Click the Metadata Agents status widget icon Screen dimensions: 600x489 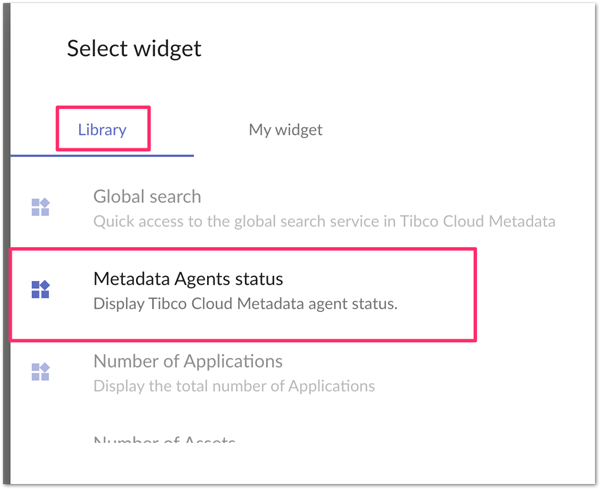[40, 290]
